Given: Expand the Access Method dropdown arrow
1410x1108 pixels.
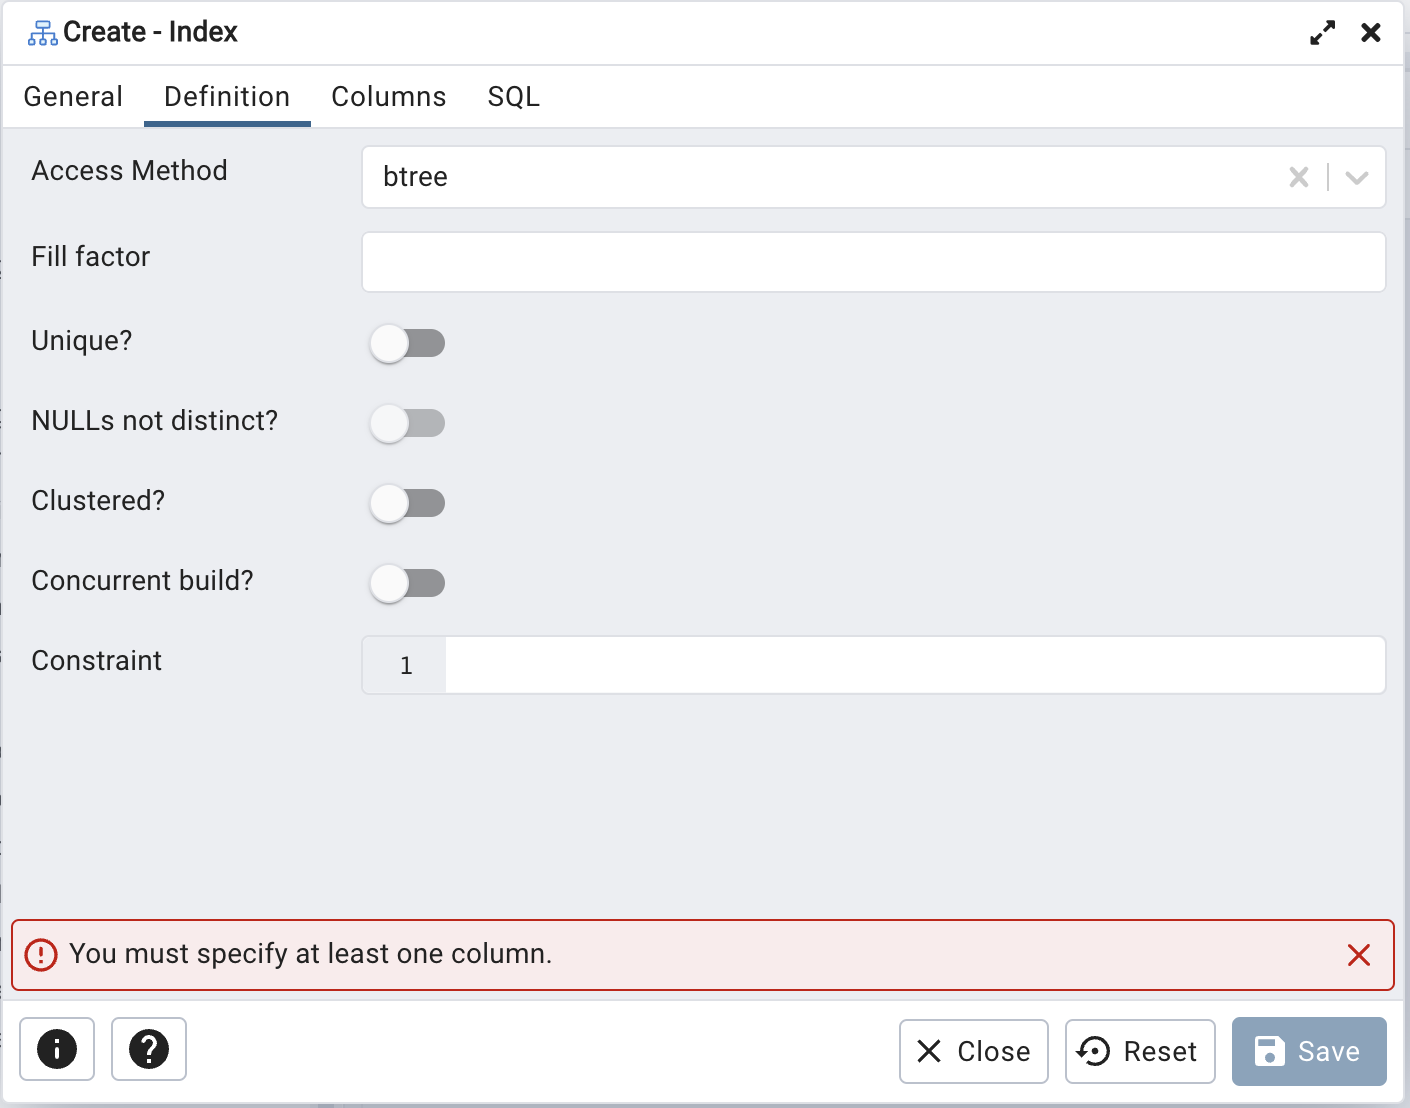Looking at the screenshot, I should 1356,177.
